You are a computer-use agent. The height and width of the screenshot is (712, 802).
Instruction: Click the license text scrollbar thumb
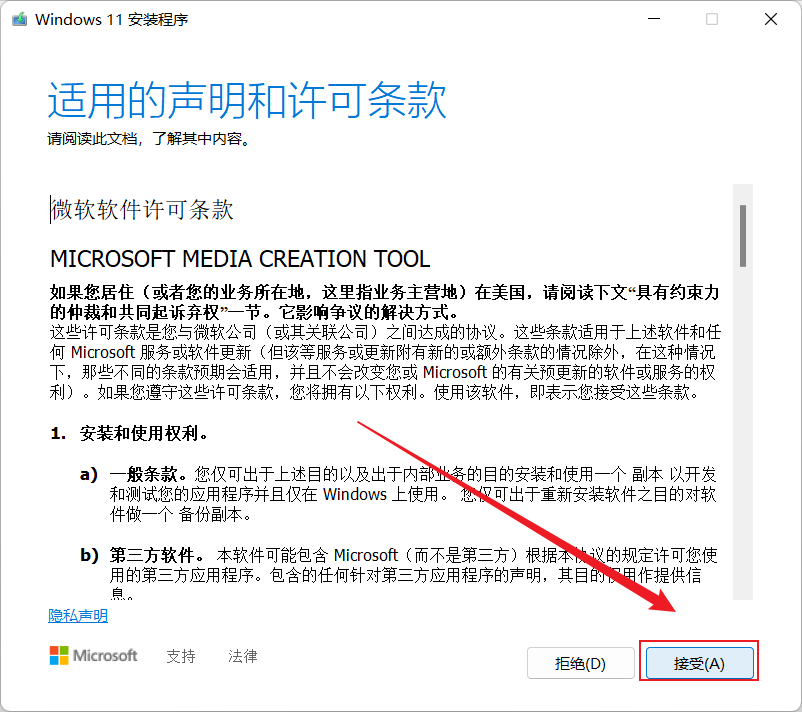pos(743,236)
